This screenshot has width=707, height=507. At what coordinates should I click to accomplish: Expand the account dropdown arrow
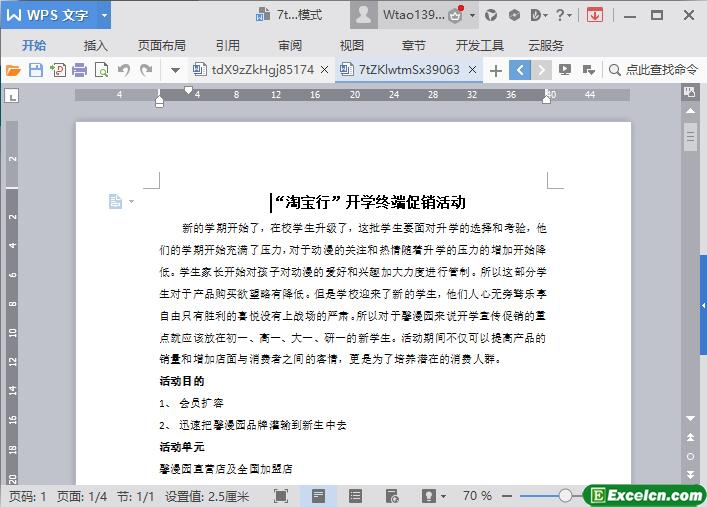tap(472, 16)
